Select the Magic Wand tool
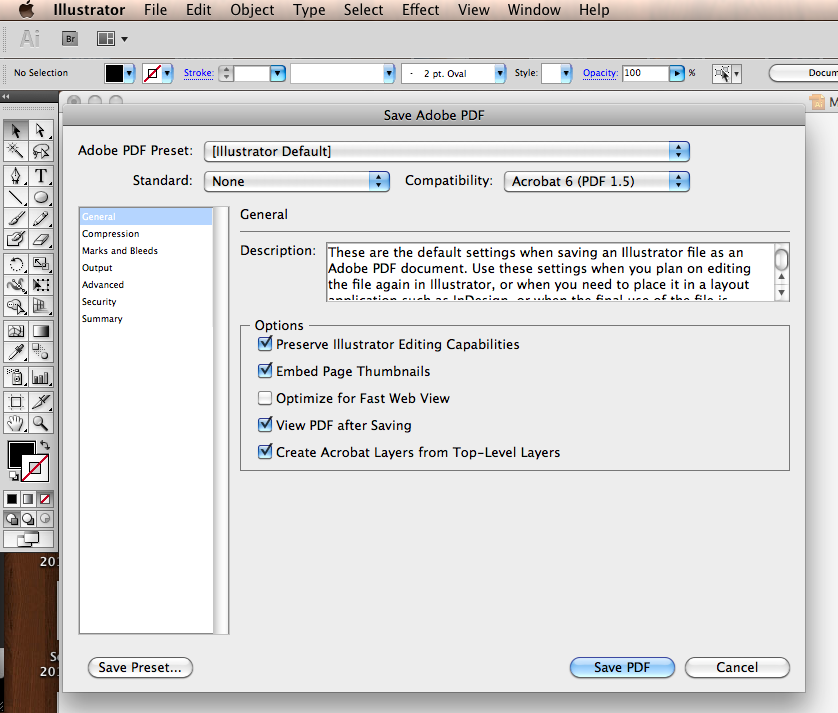 pos(16,151)
